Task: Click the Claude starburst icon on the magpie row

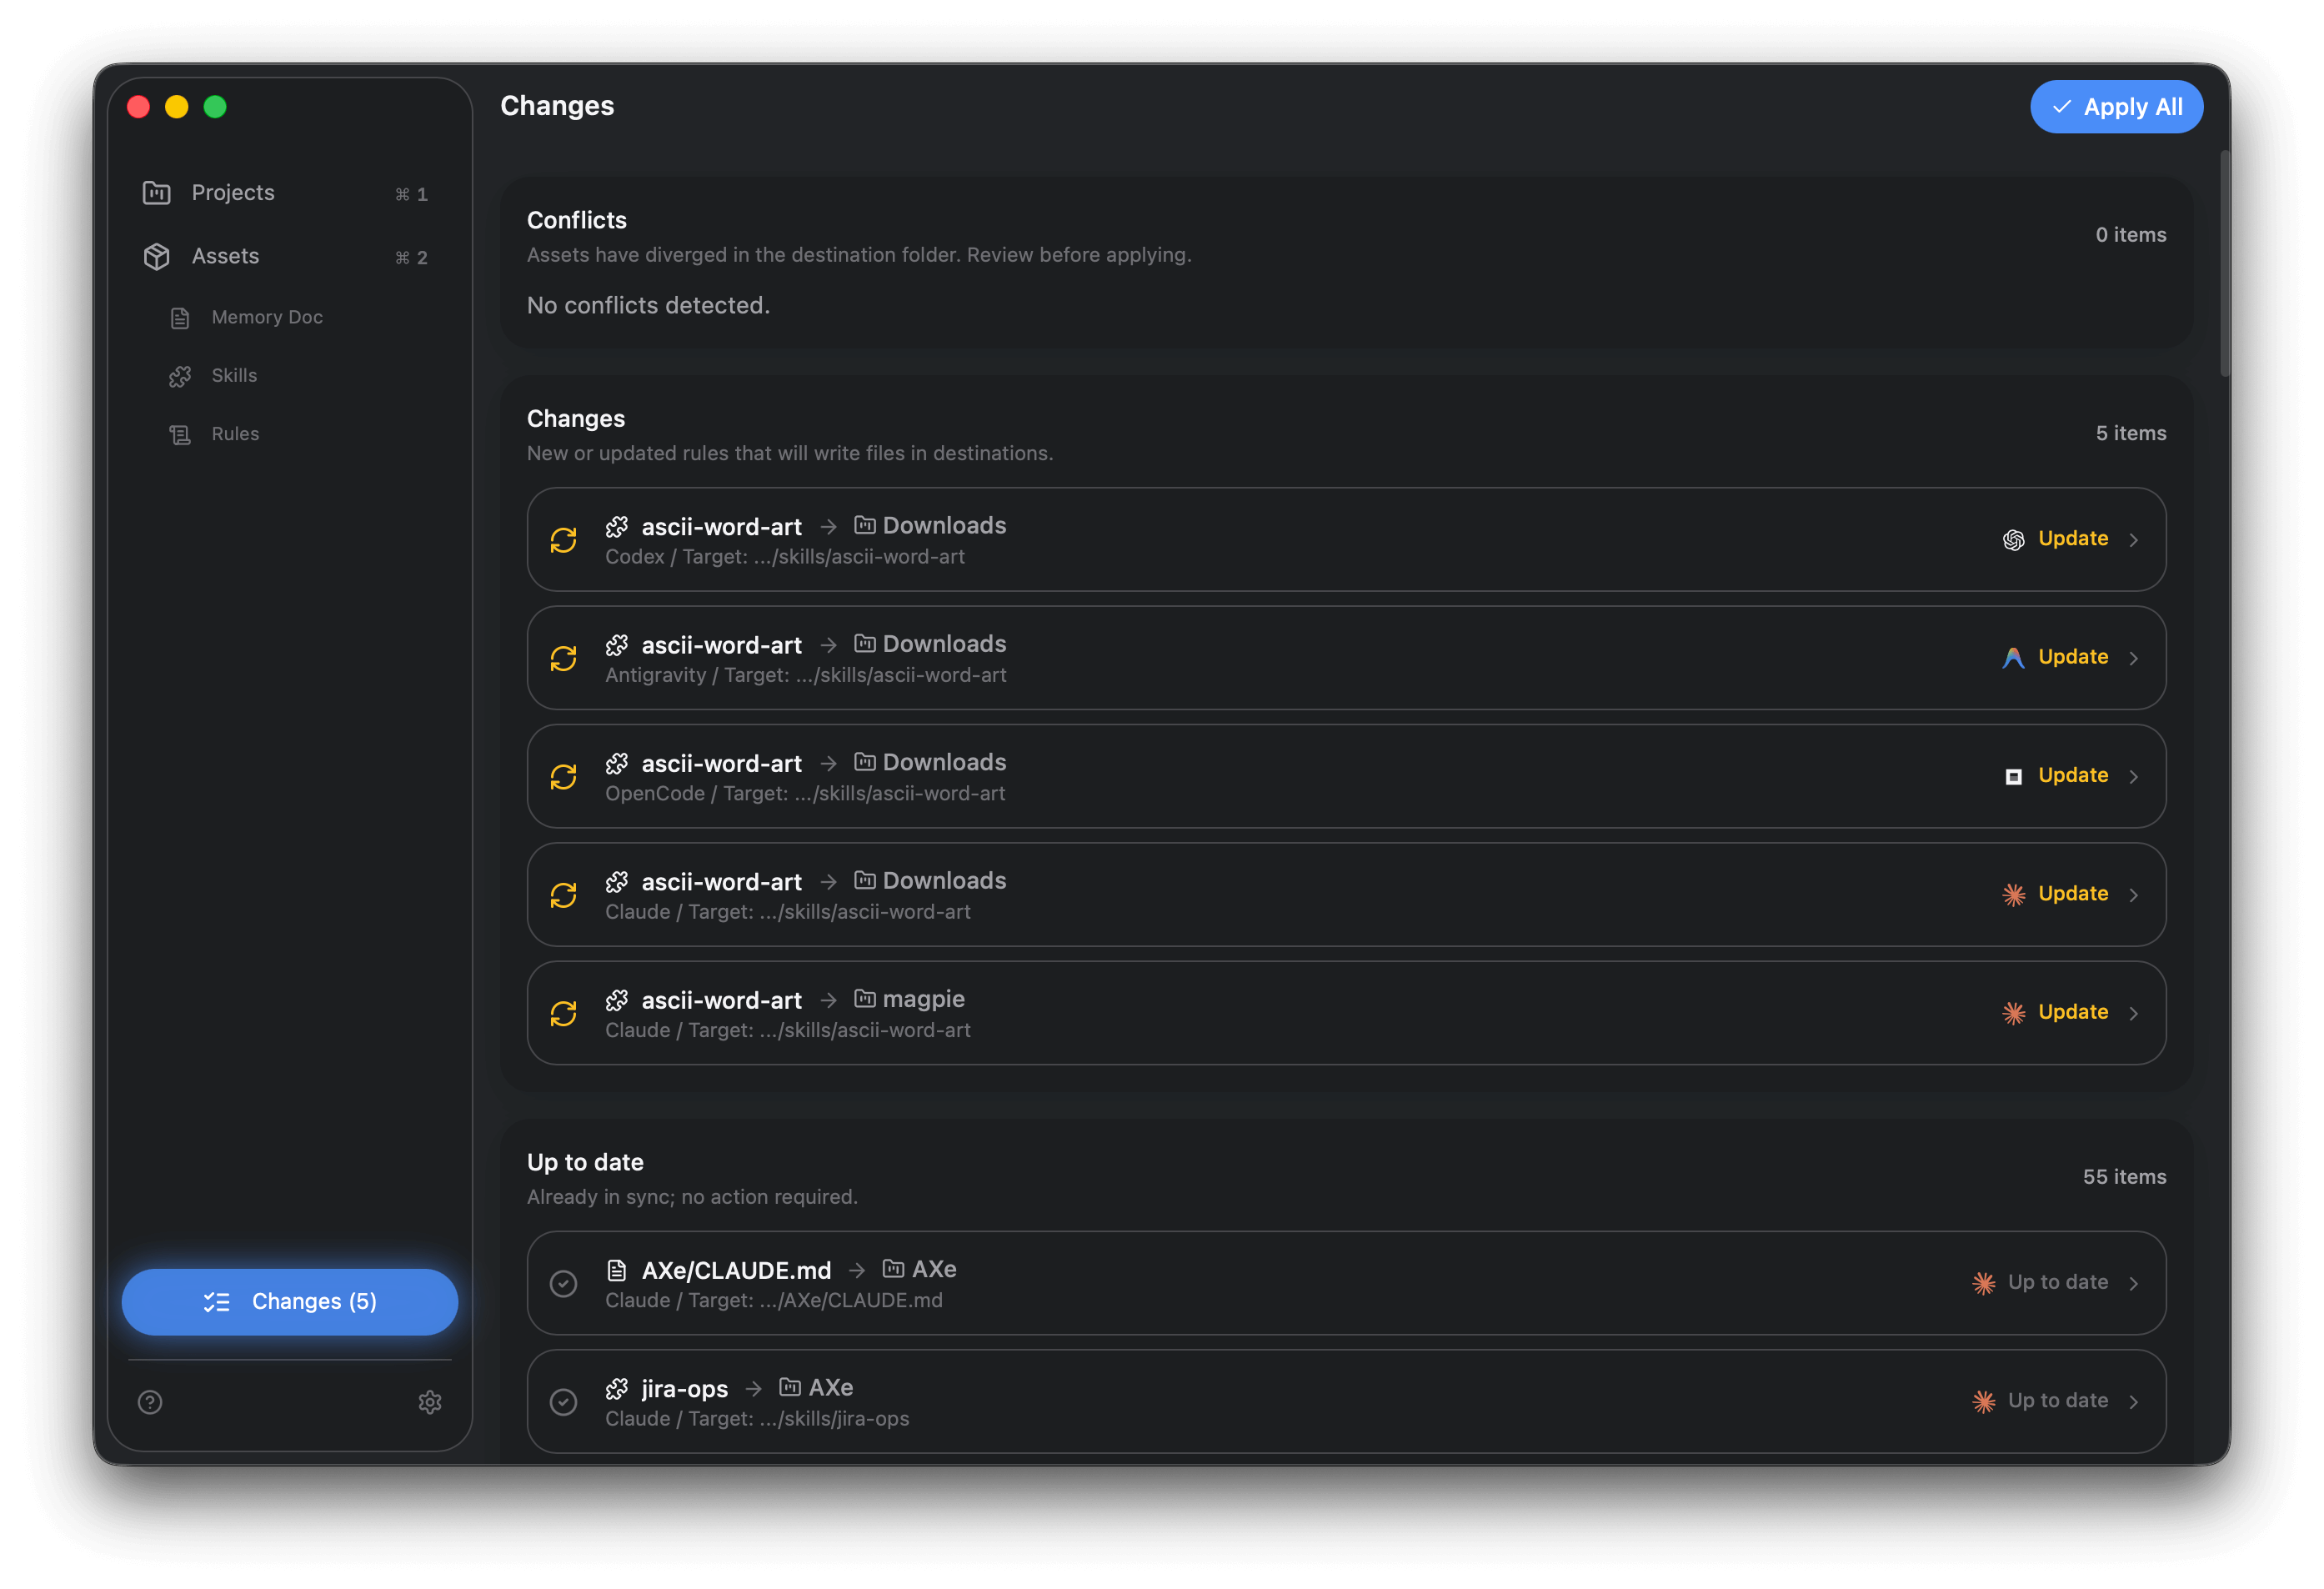Action: (x=2014, y=1011)
